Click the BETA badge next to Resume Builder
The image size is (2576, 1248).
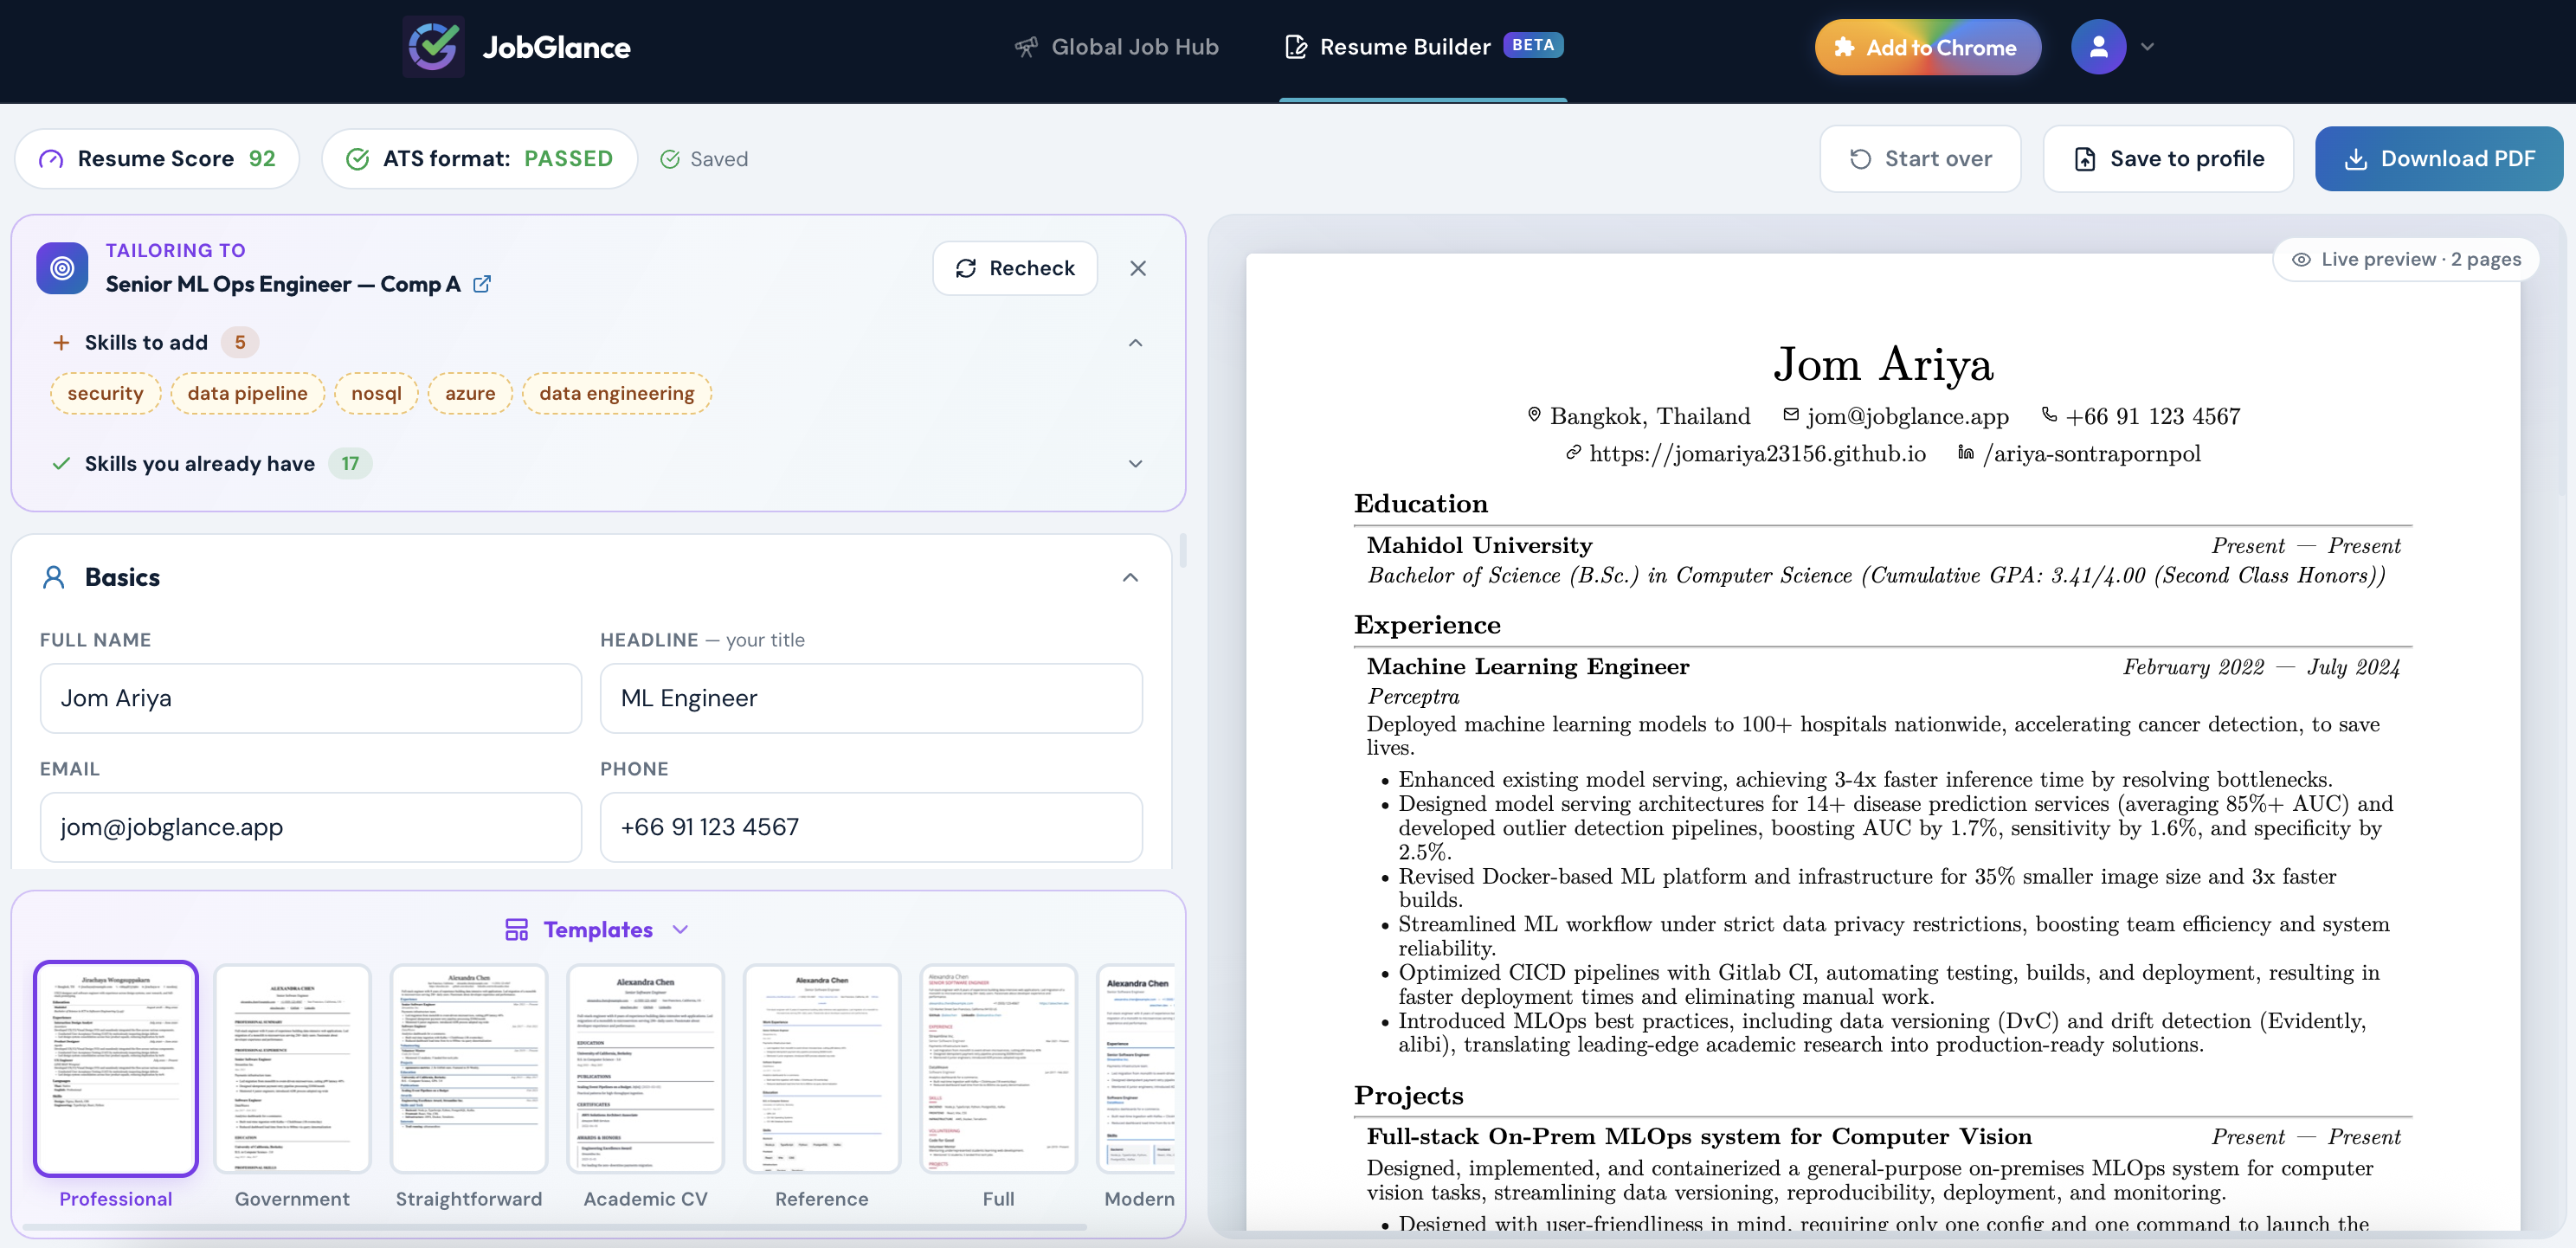tap(1533, 45)
